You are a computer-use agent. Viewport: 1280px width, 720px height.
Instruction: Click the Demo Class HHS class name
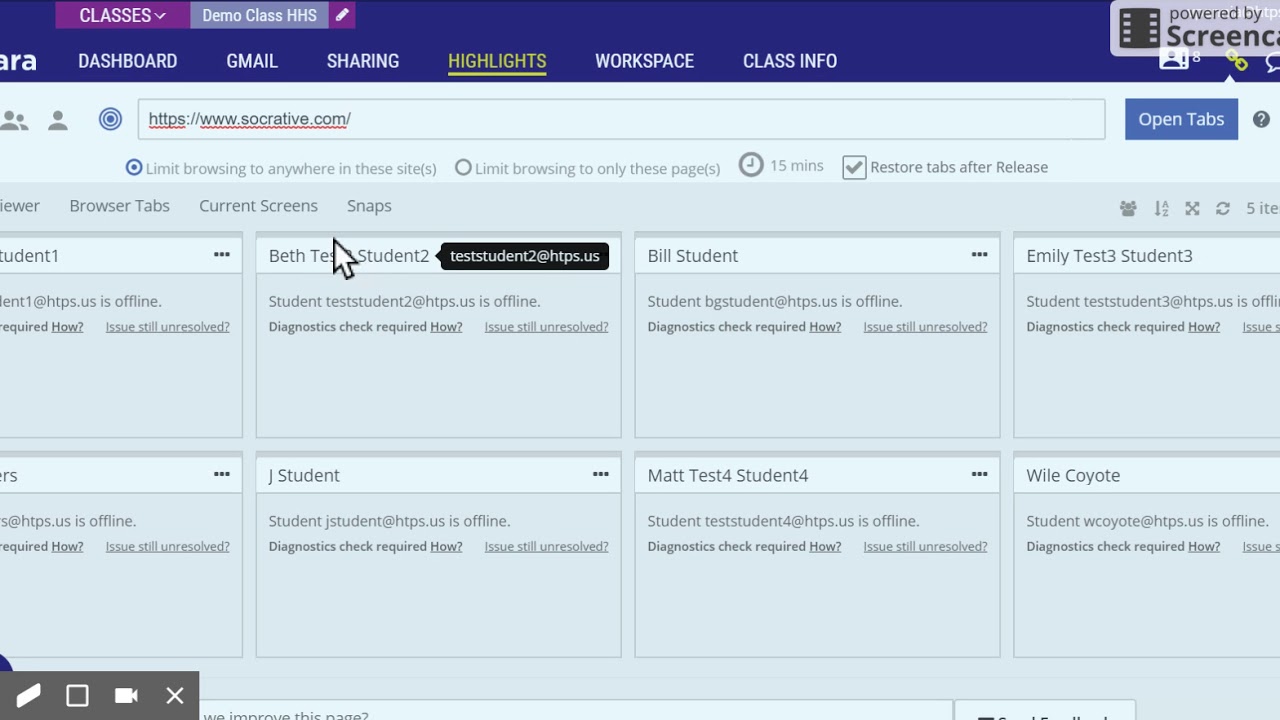click(x=259, y=15)
